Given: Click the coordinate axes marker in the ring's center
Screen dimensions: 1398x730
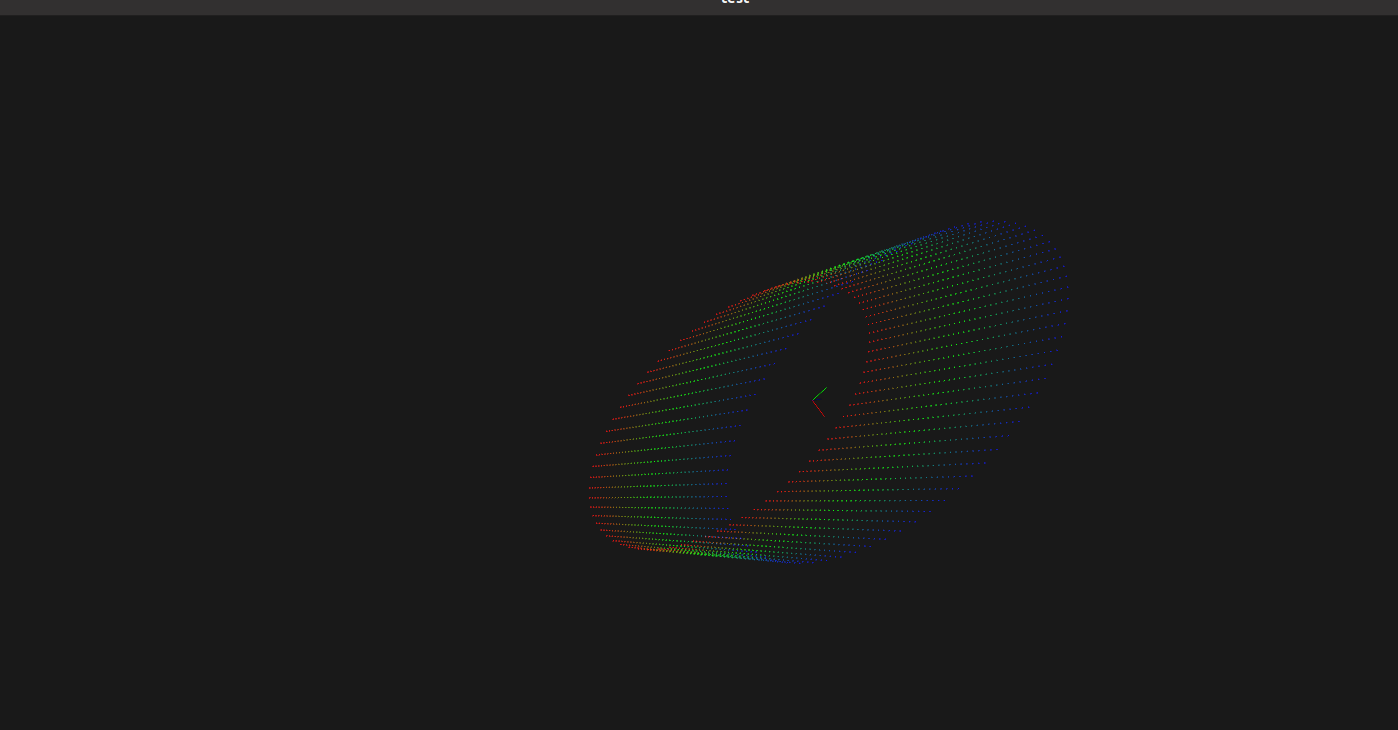Looking at the screenshot, I should (819, 401).
